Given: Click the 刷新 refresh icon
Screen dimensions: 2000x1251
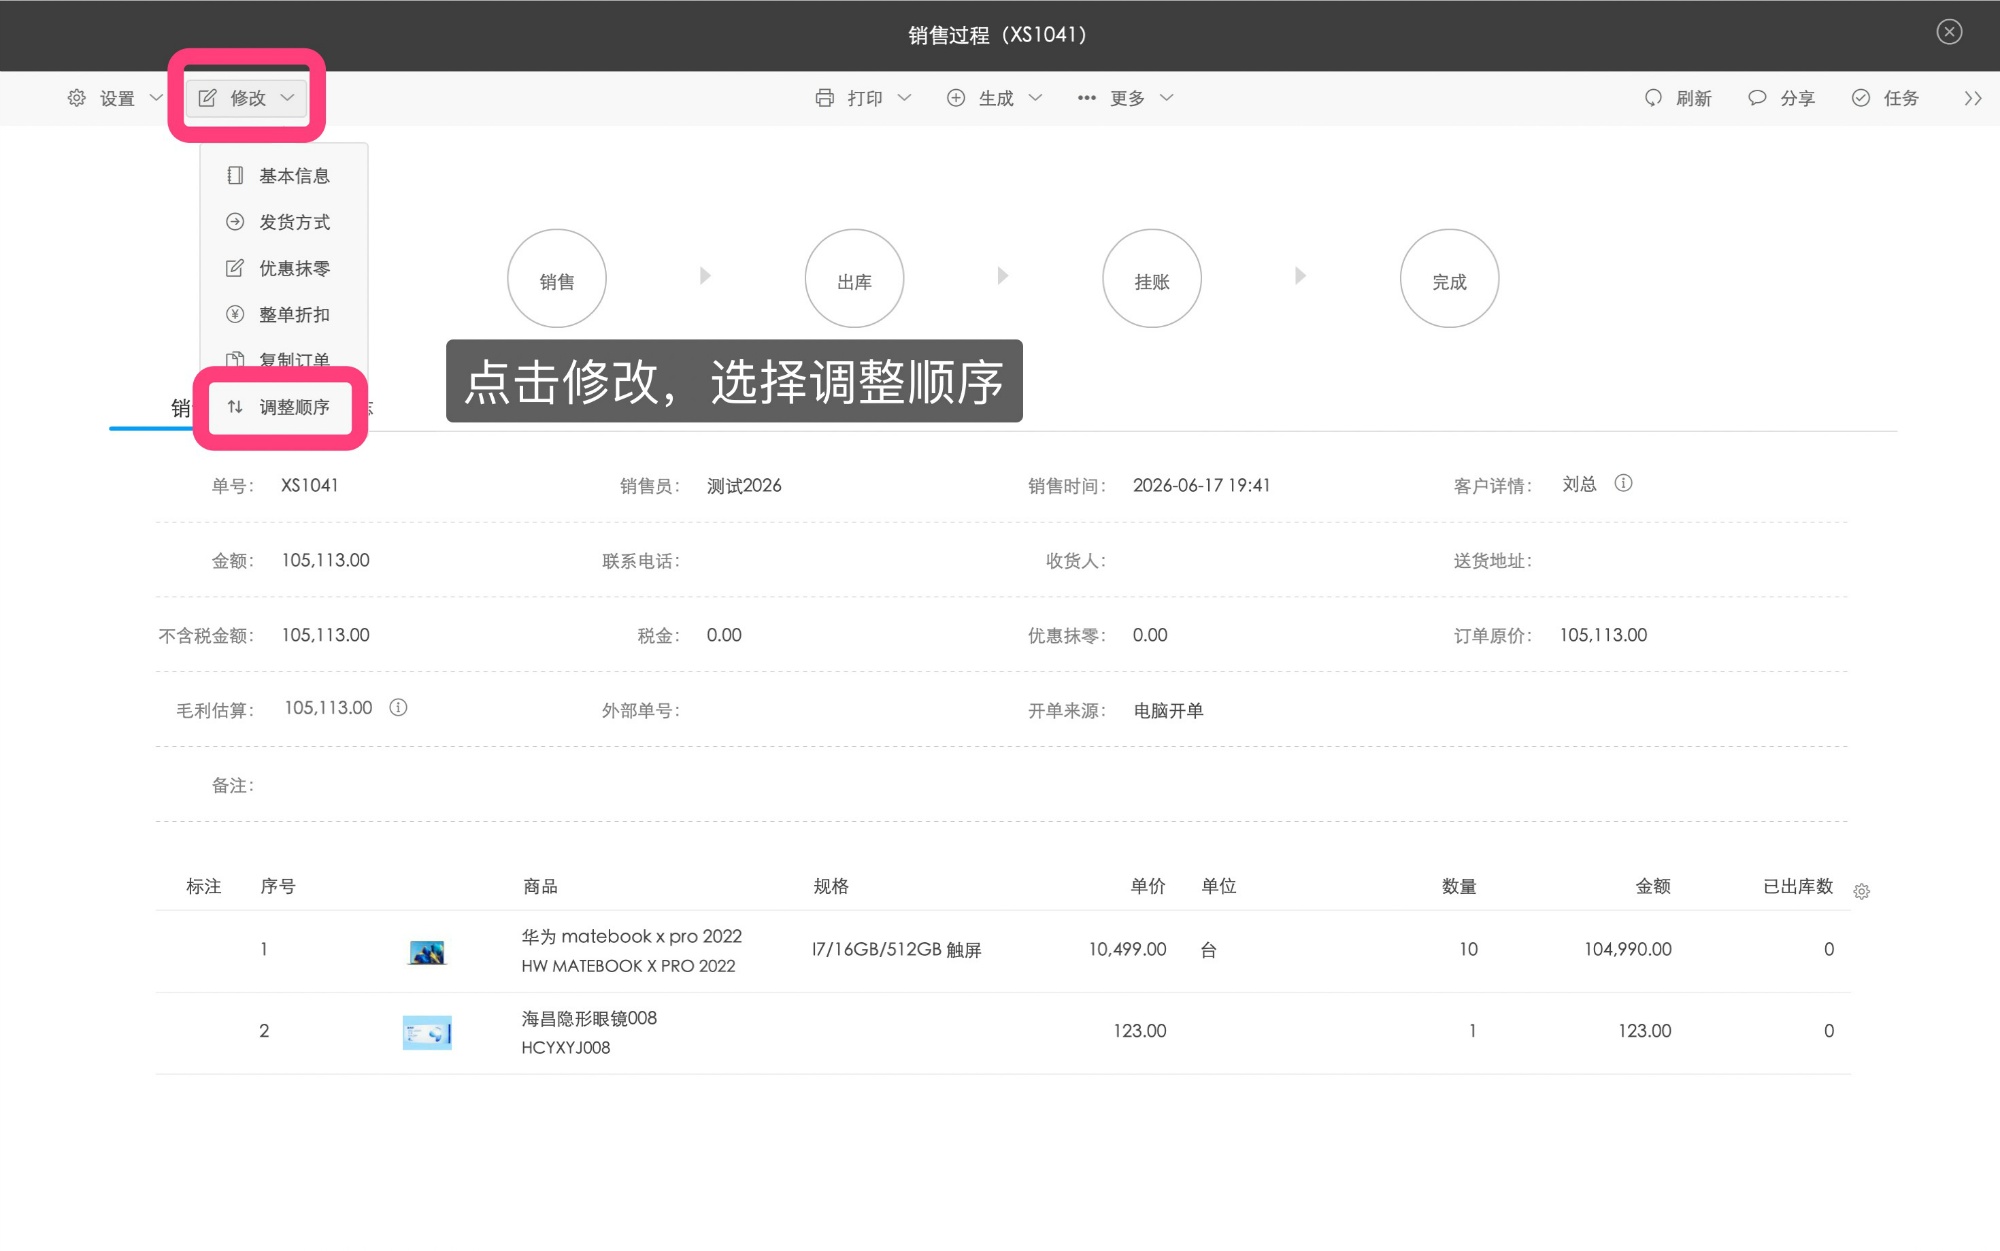Looking at the screenshot, I should coord(1653,98).
